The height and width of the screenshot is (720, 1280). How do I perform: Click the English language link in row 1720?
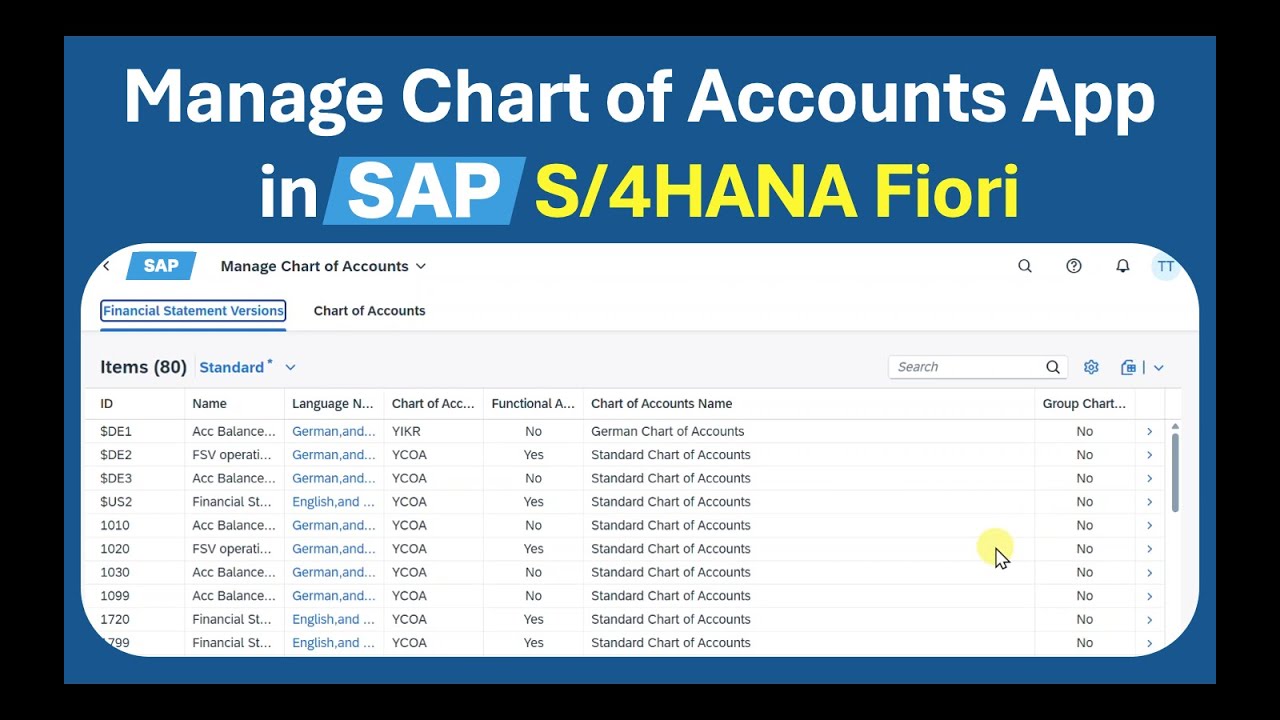coord(334,619)
